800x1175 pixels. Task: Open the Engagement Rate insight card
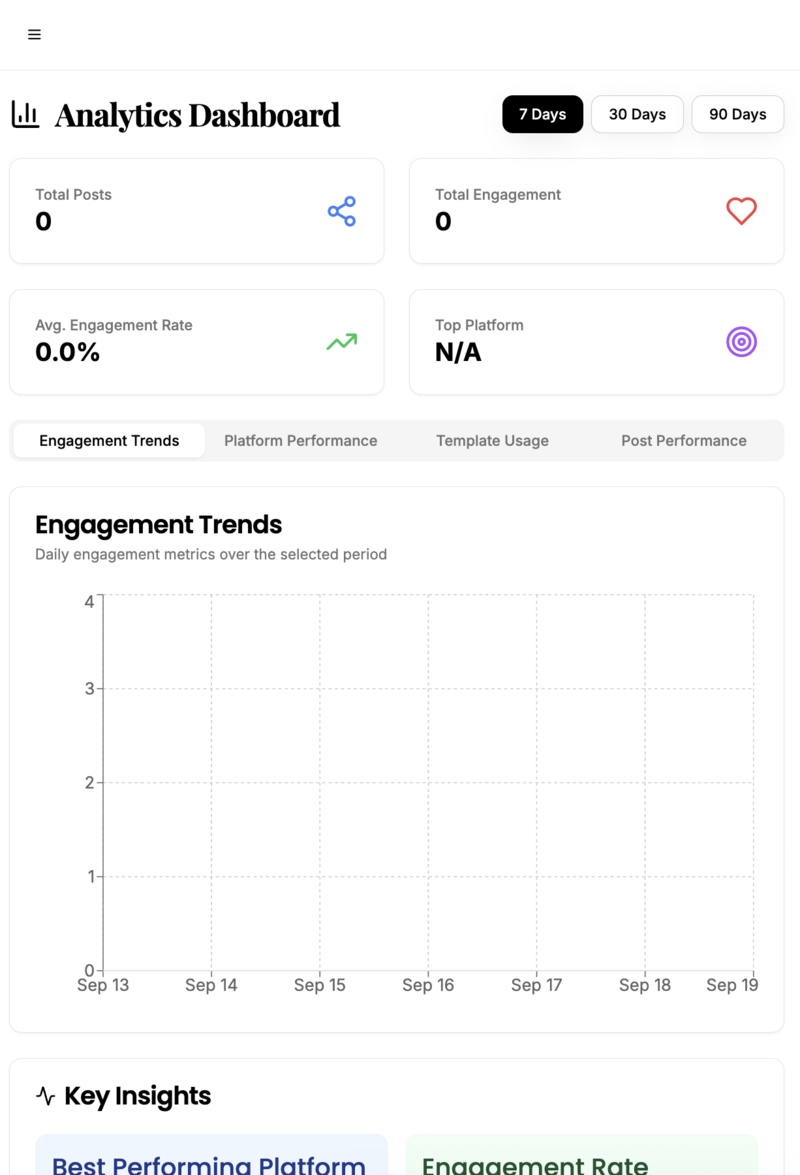point(581,1160)
